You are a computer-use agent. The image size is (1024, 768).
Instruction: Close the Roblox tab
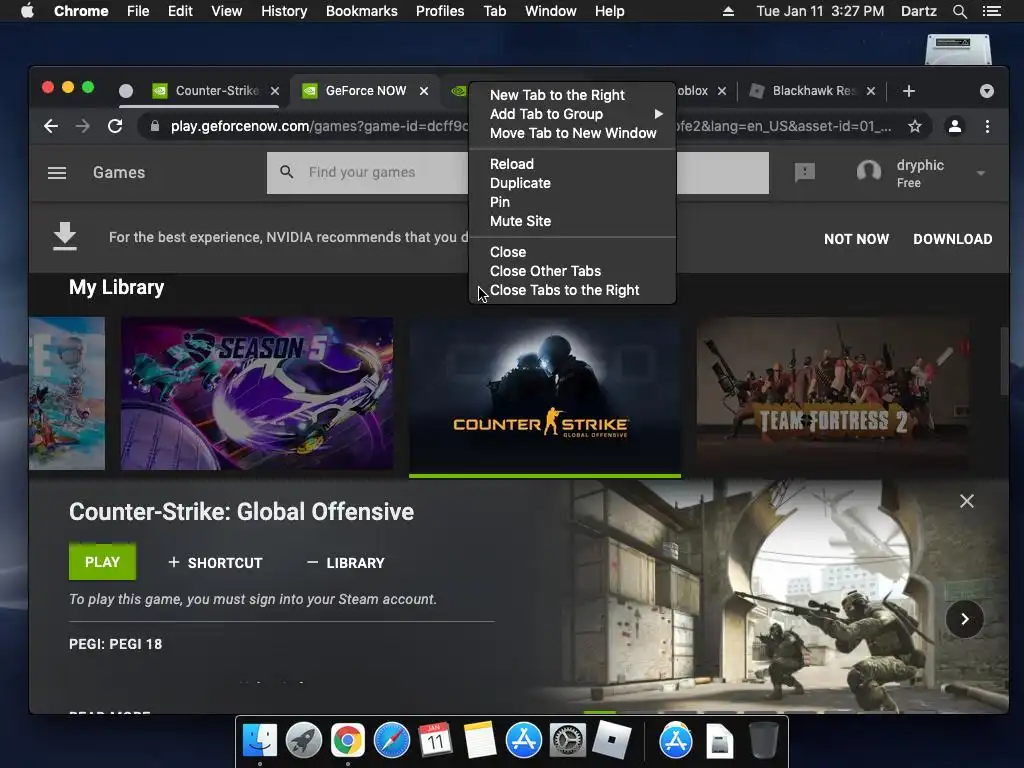[722, 91]
